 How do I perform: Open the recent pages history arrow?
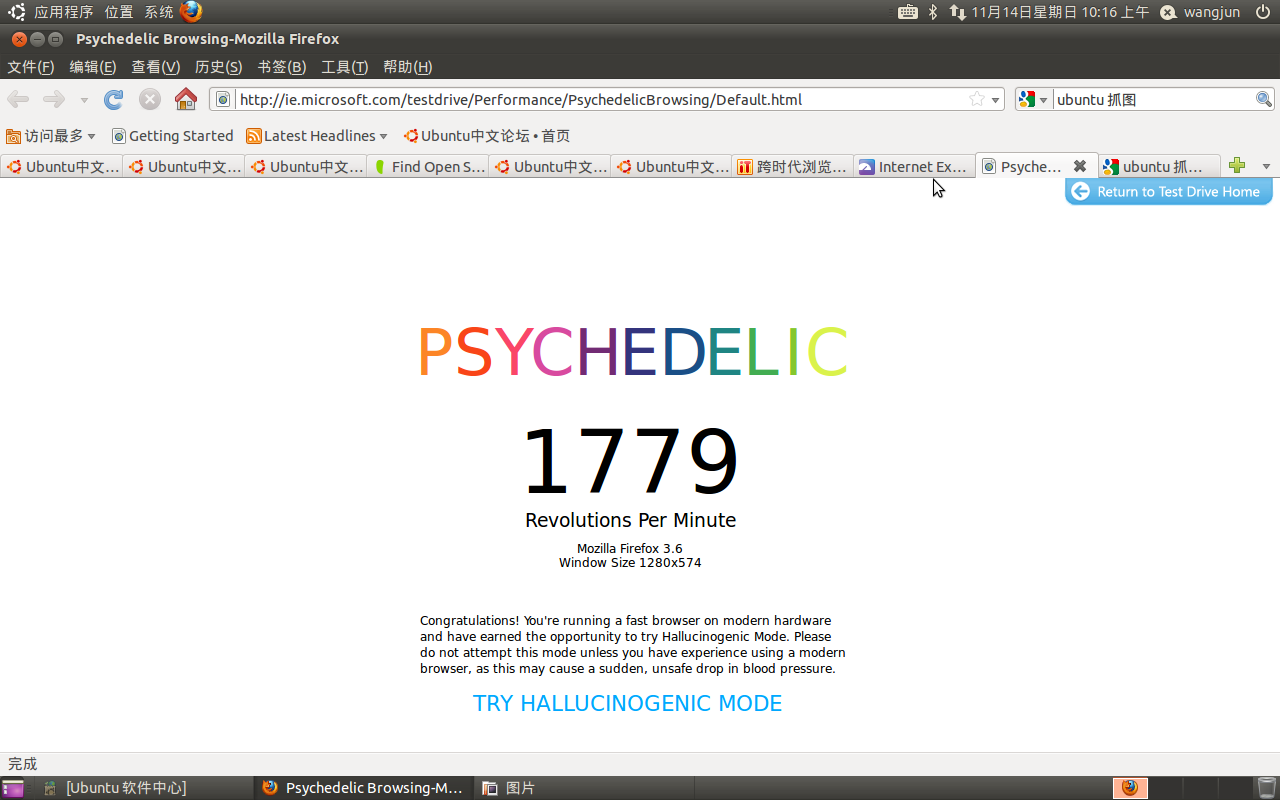pyautogui.click(x=84, y=100)
